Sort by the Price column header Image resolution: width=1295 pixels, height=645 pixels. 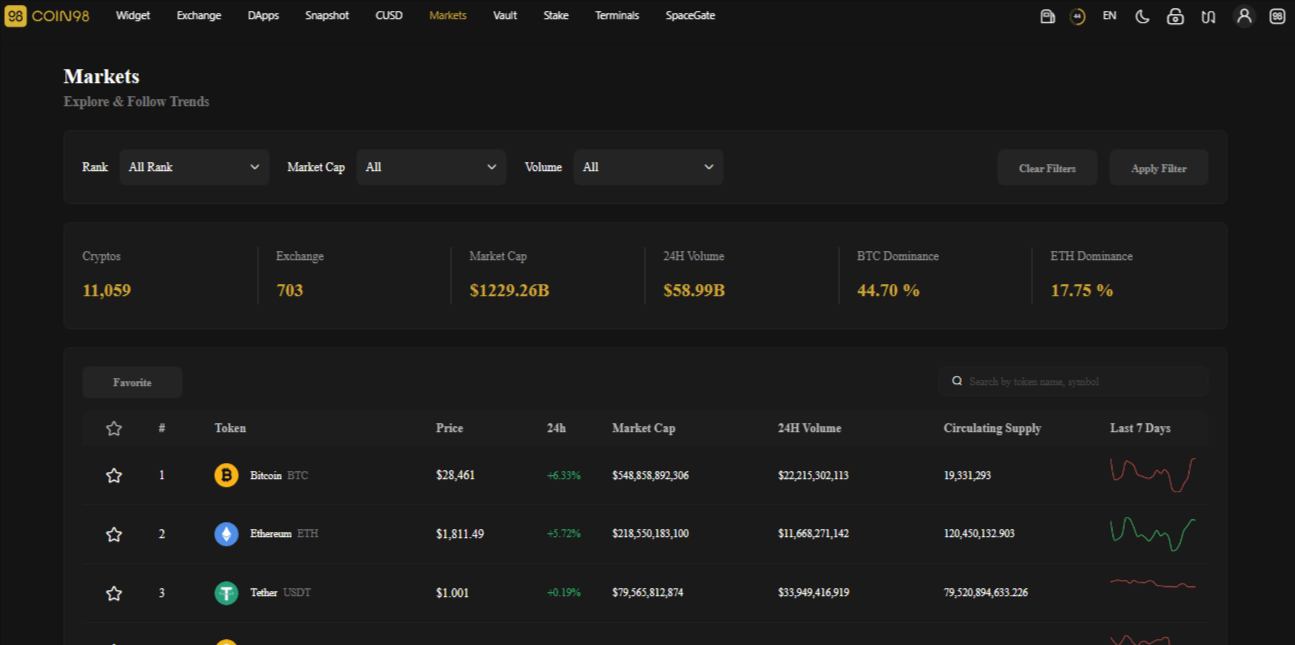pyautogui.click(x=450, y=428)
